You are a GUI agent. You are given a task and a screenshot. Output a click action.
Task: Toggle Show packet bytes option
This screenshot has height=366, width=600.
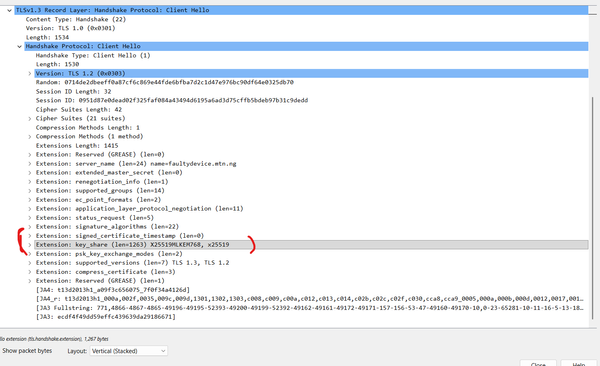tap(27, 351)
